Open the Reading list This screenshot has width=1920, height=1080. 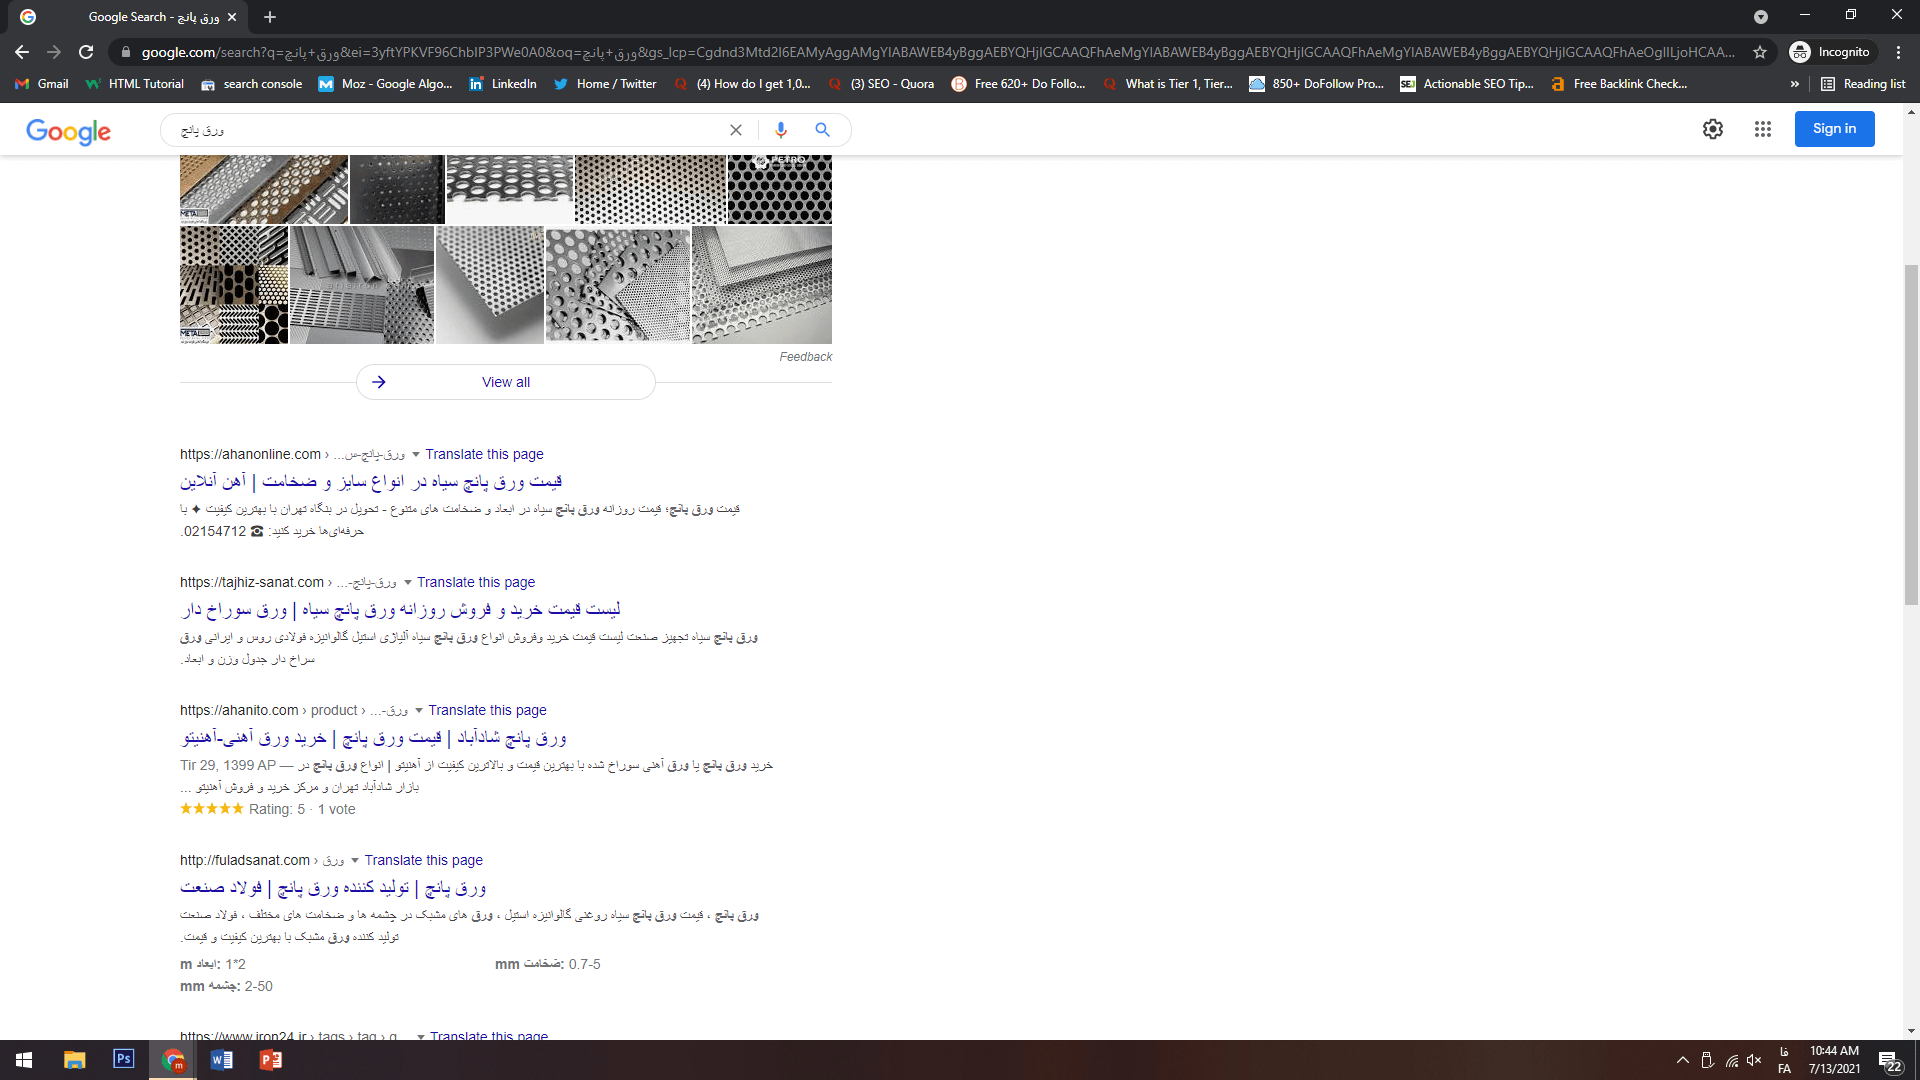(x=1863, y=84)
